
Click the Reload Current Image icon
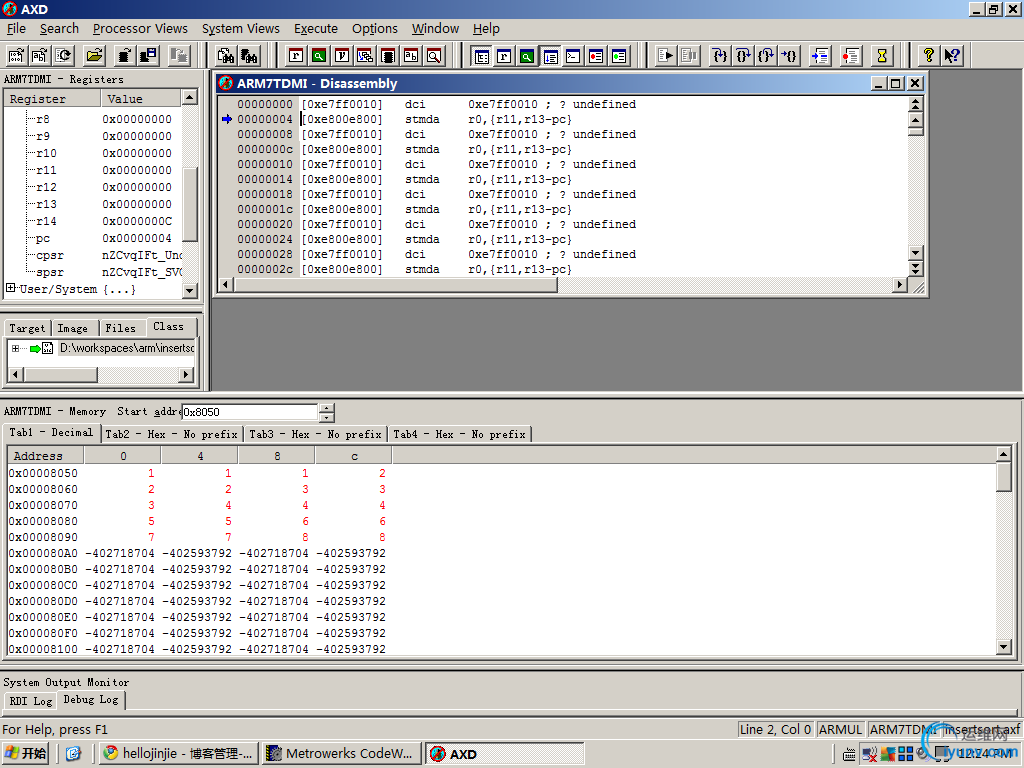64,56
